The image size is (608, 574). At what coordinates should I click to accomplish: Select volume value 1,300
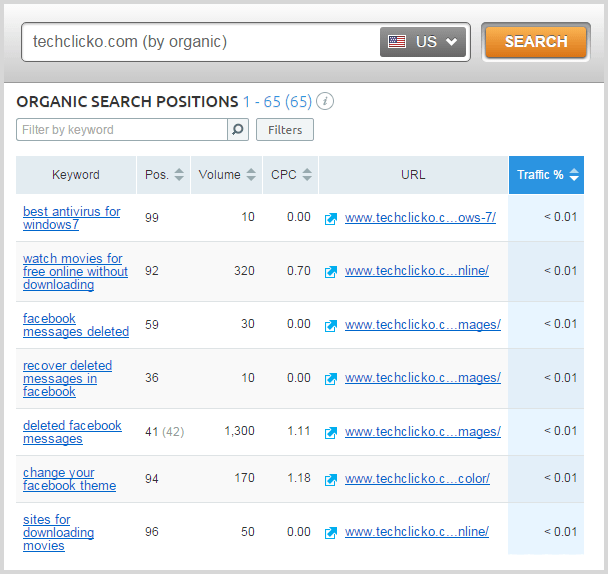click(x=240, y=431)
